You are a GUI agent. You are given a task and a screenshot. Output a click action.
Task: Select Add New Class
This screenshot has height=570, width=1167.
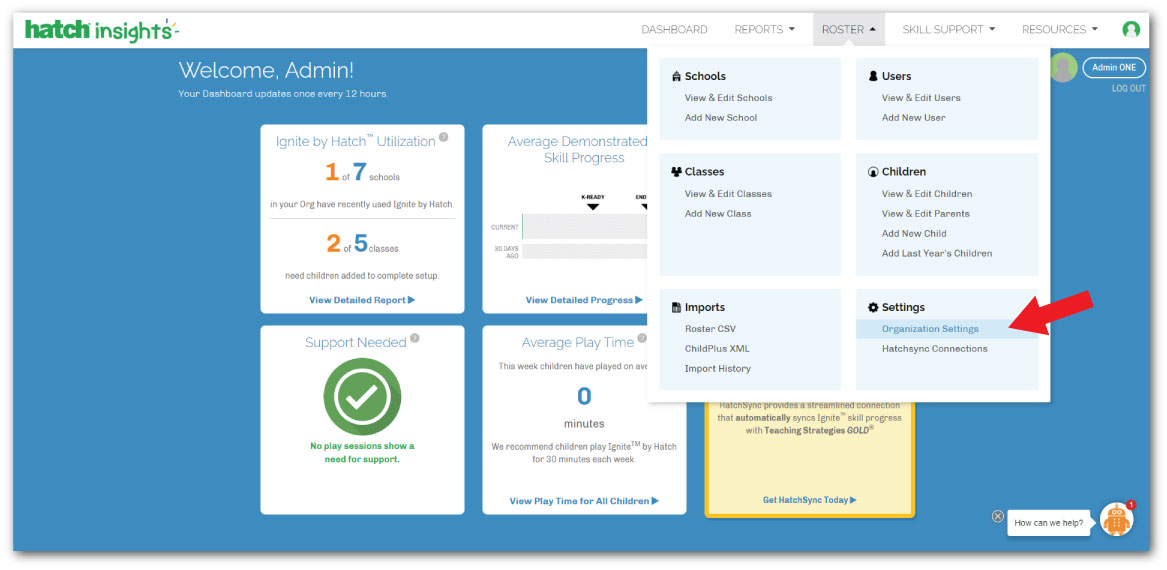pyautogui.click(x=718, y=214)
